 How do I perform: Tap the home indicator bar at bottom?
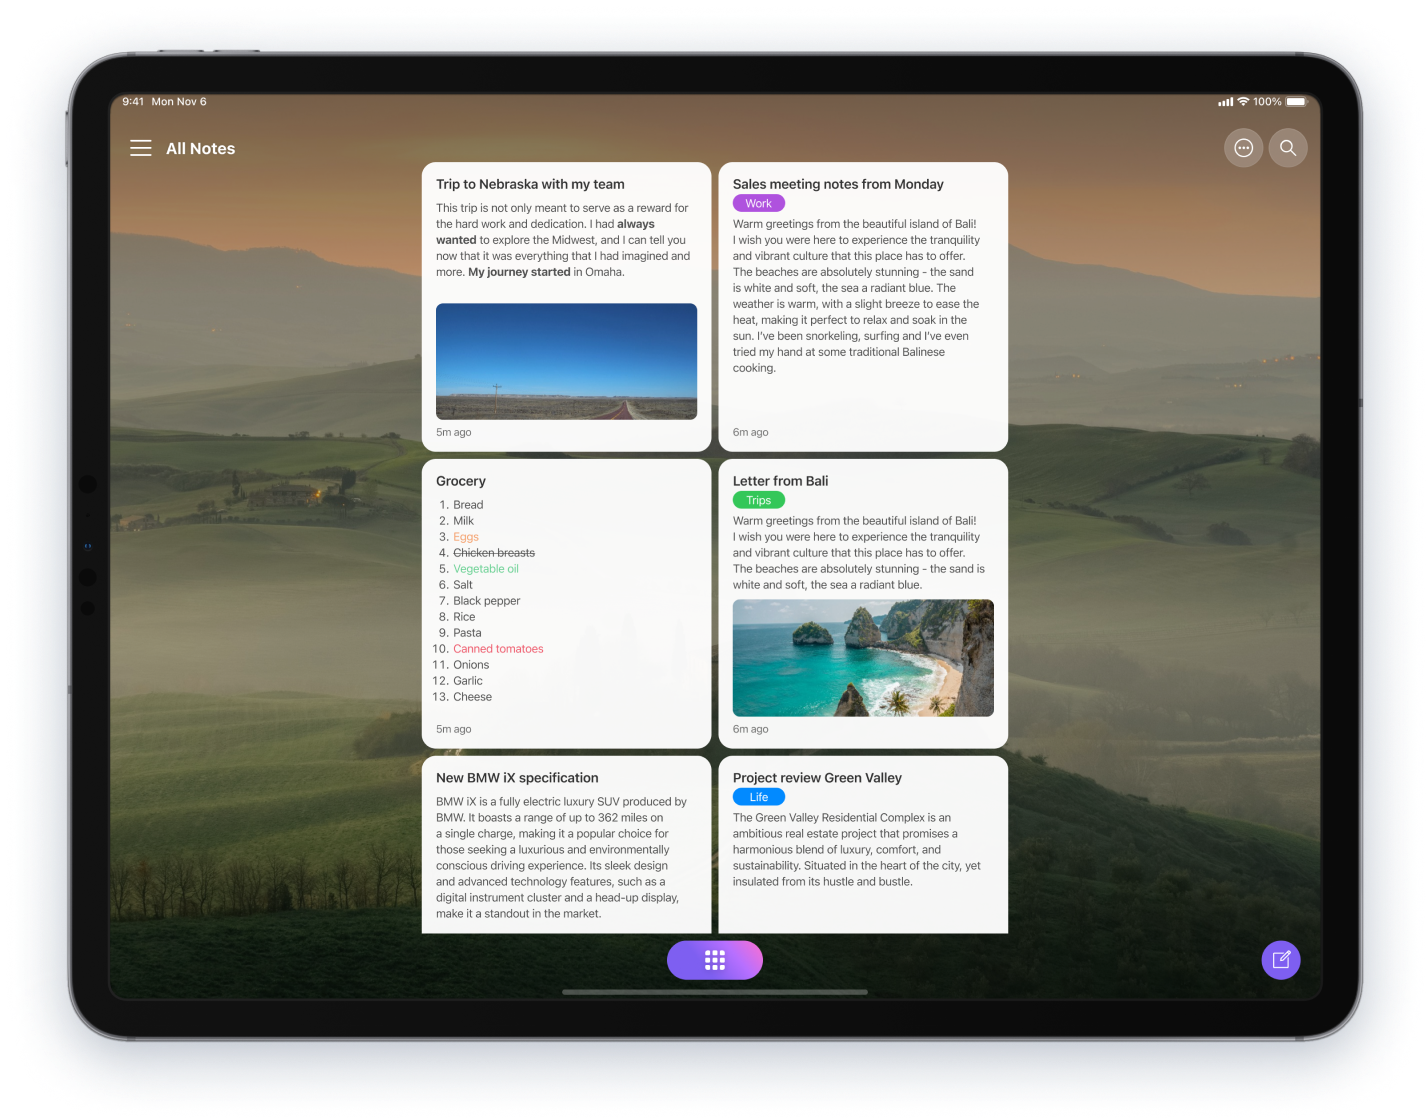714,992
